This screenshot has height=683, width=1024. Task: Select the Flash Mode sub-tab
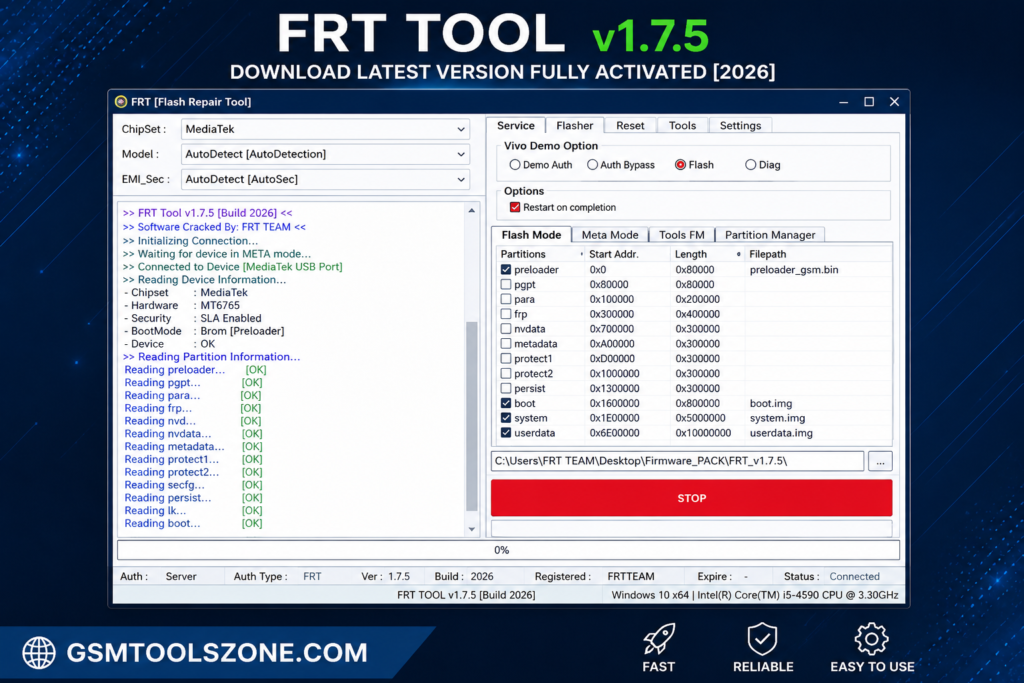531,234
